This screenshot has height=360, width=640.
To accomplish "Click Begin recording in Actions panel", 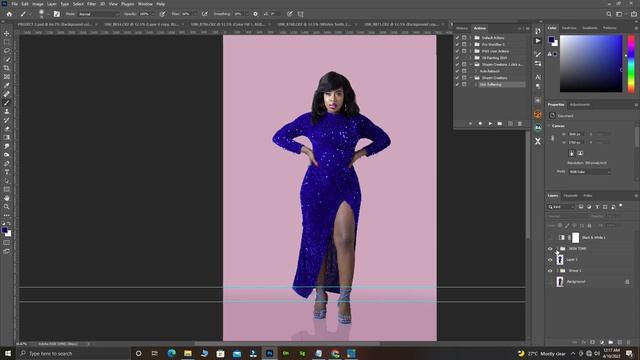I will [x=480, y=123].
